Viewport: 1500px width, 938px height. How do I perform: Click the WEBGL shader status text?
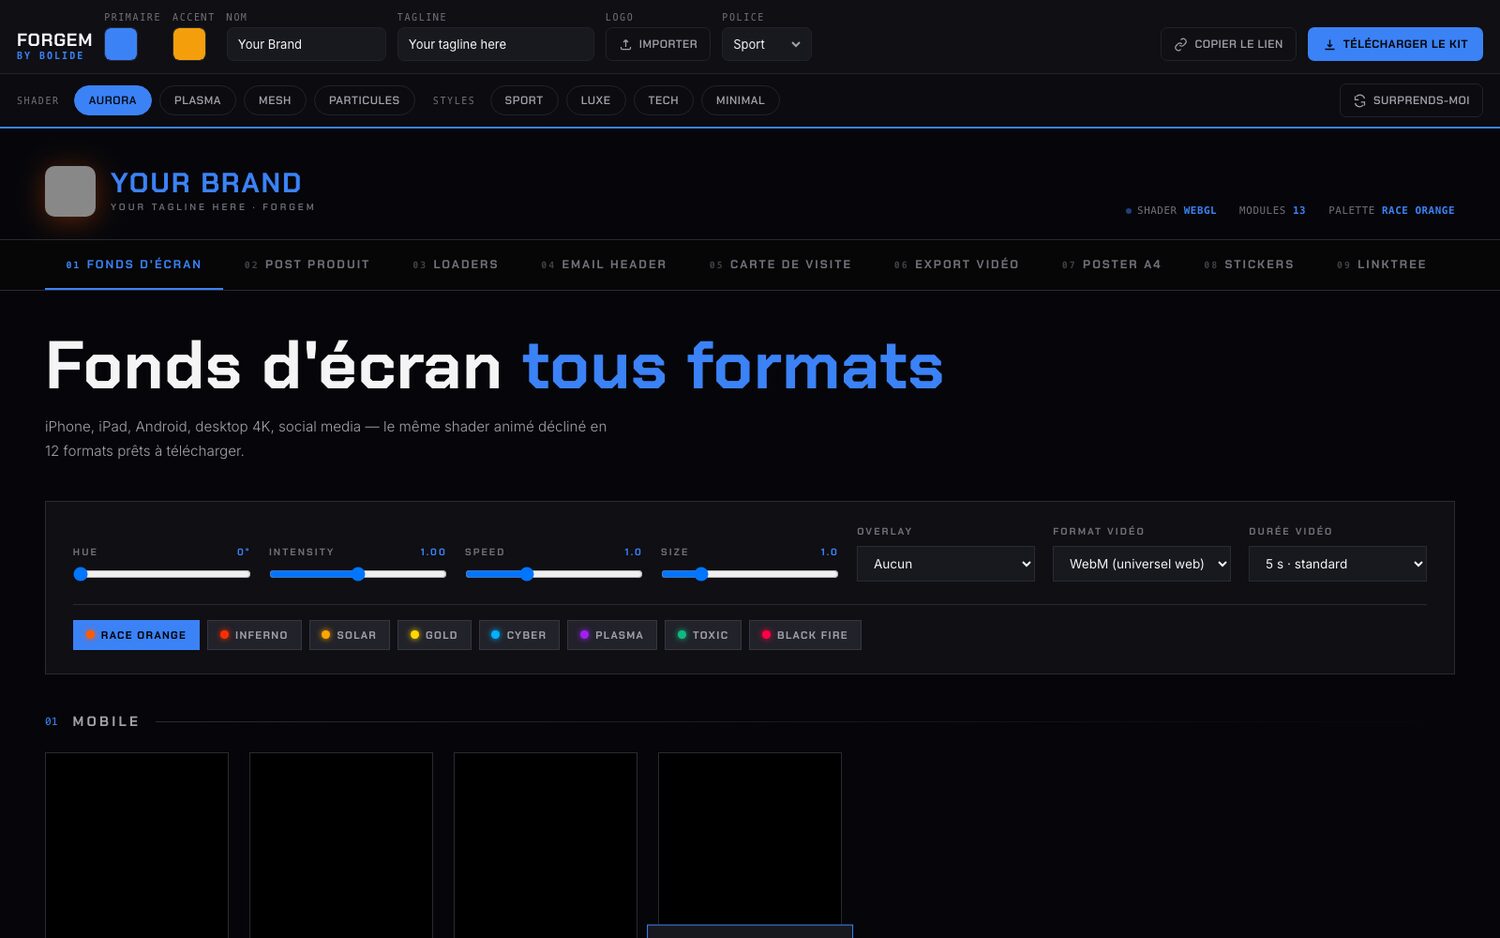(x=1200, y=211)
